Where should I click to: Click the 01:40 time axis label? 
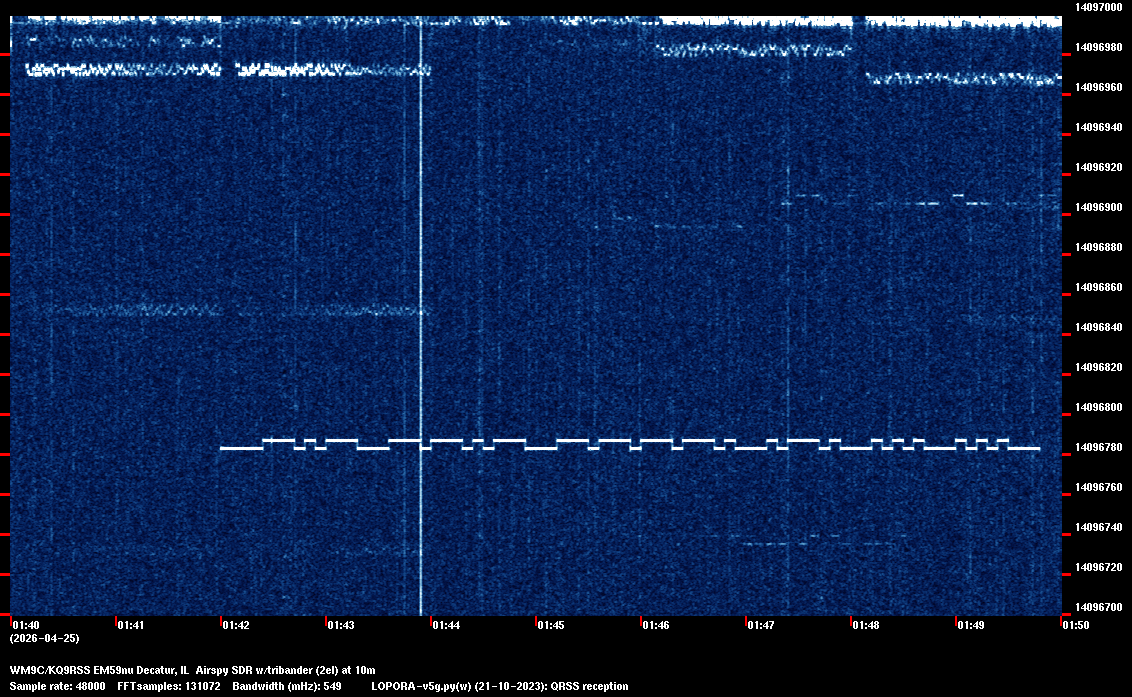tap(26, 625)
